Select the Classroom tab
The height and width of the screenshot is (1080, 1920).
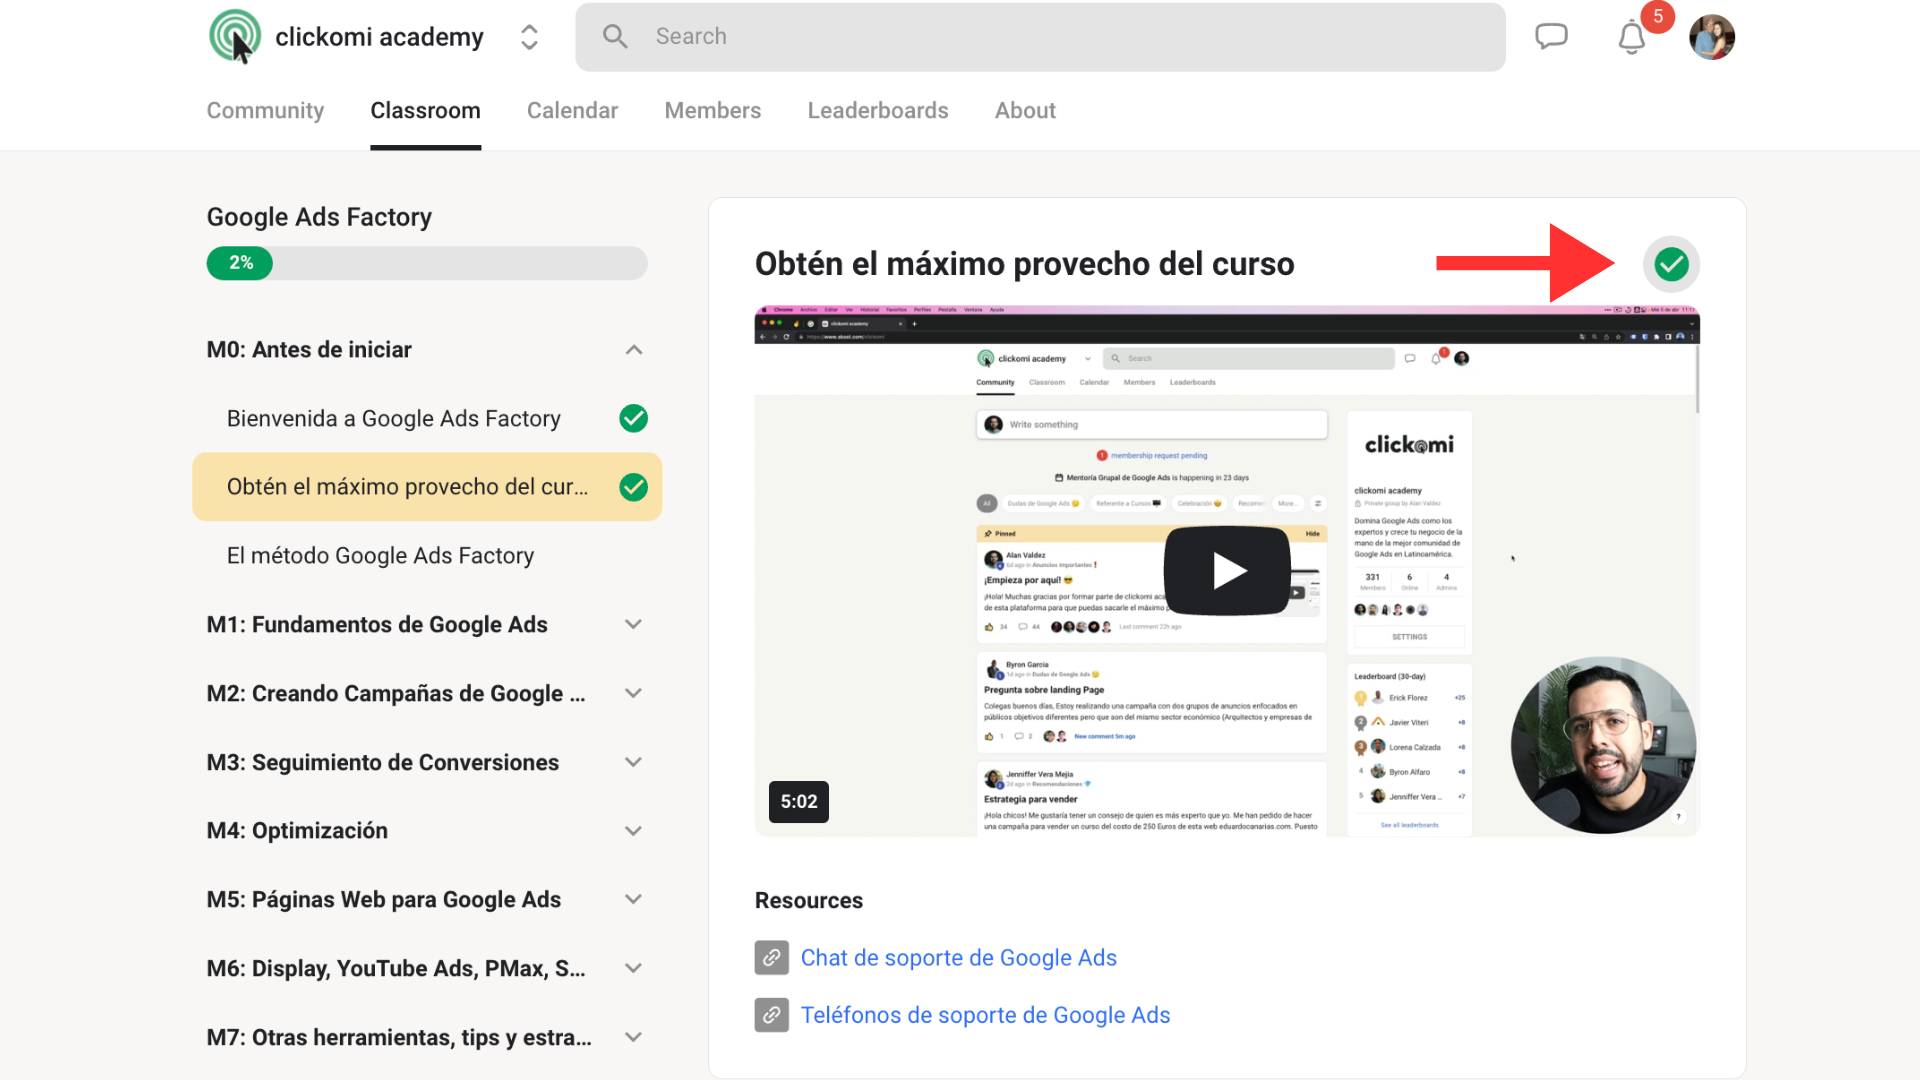[x=425, y=110]
